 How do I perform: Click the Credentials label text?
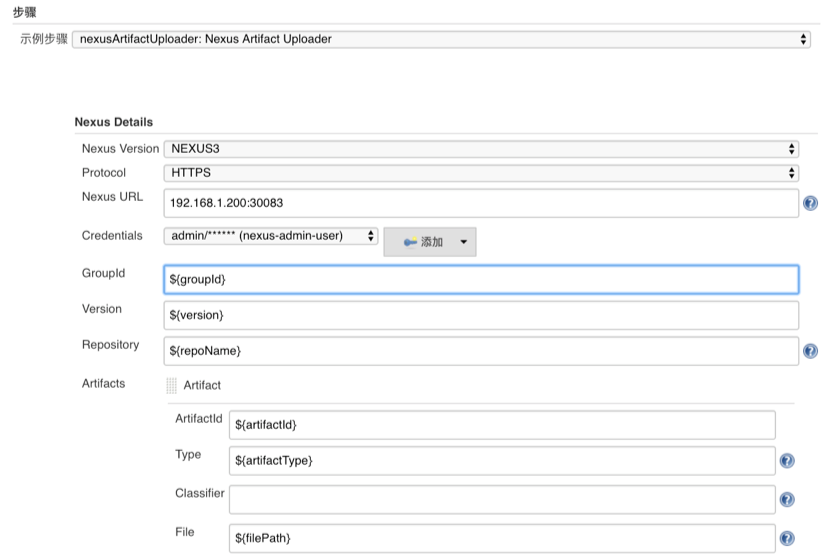[112, 236]
